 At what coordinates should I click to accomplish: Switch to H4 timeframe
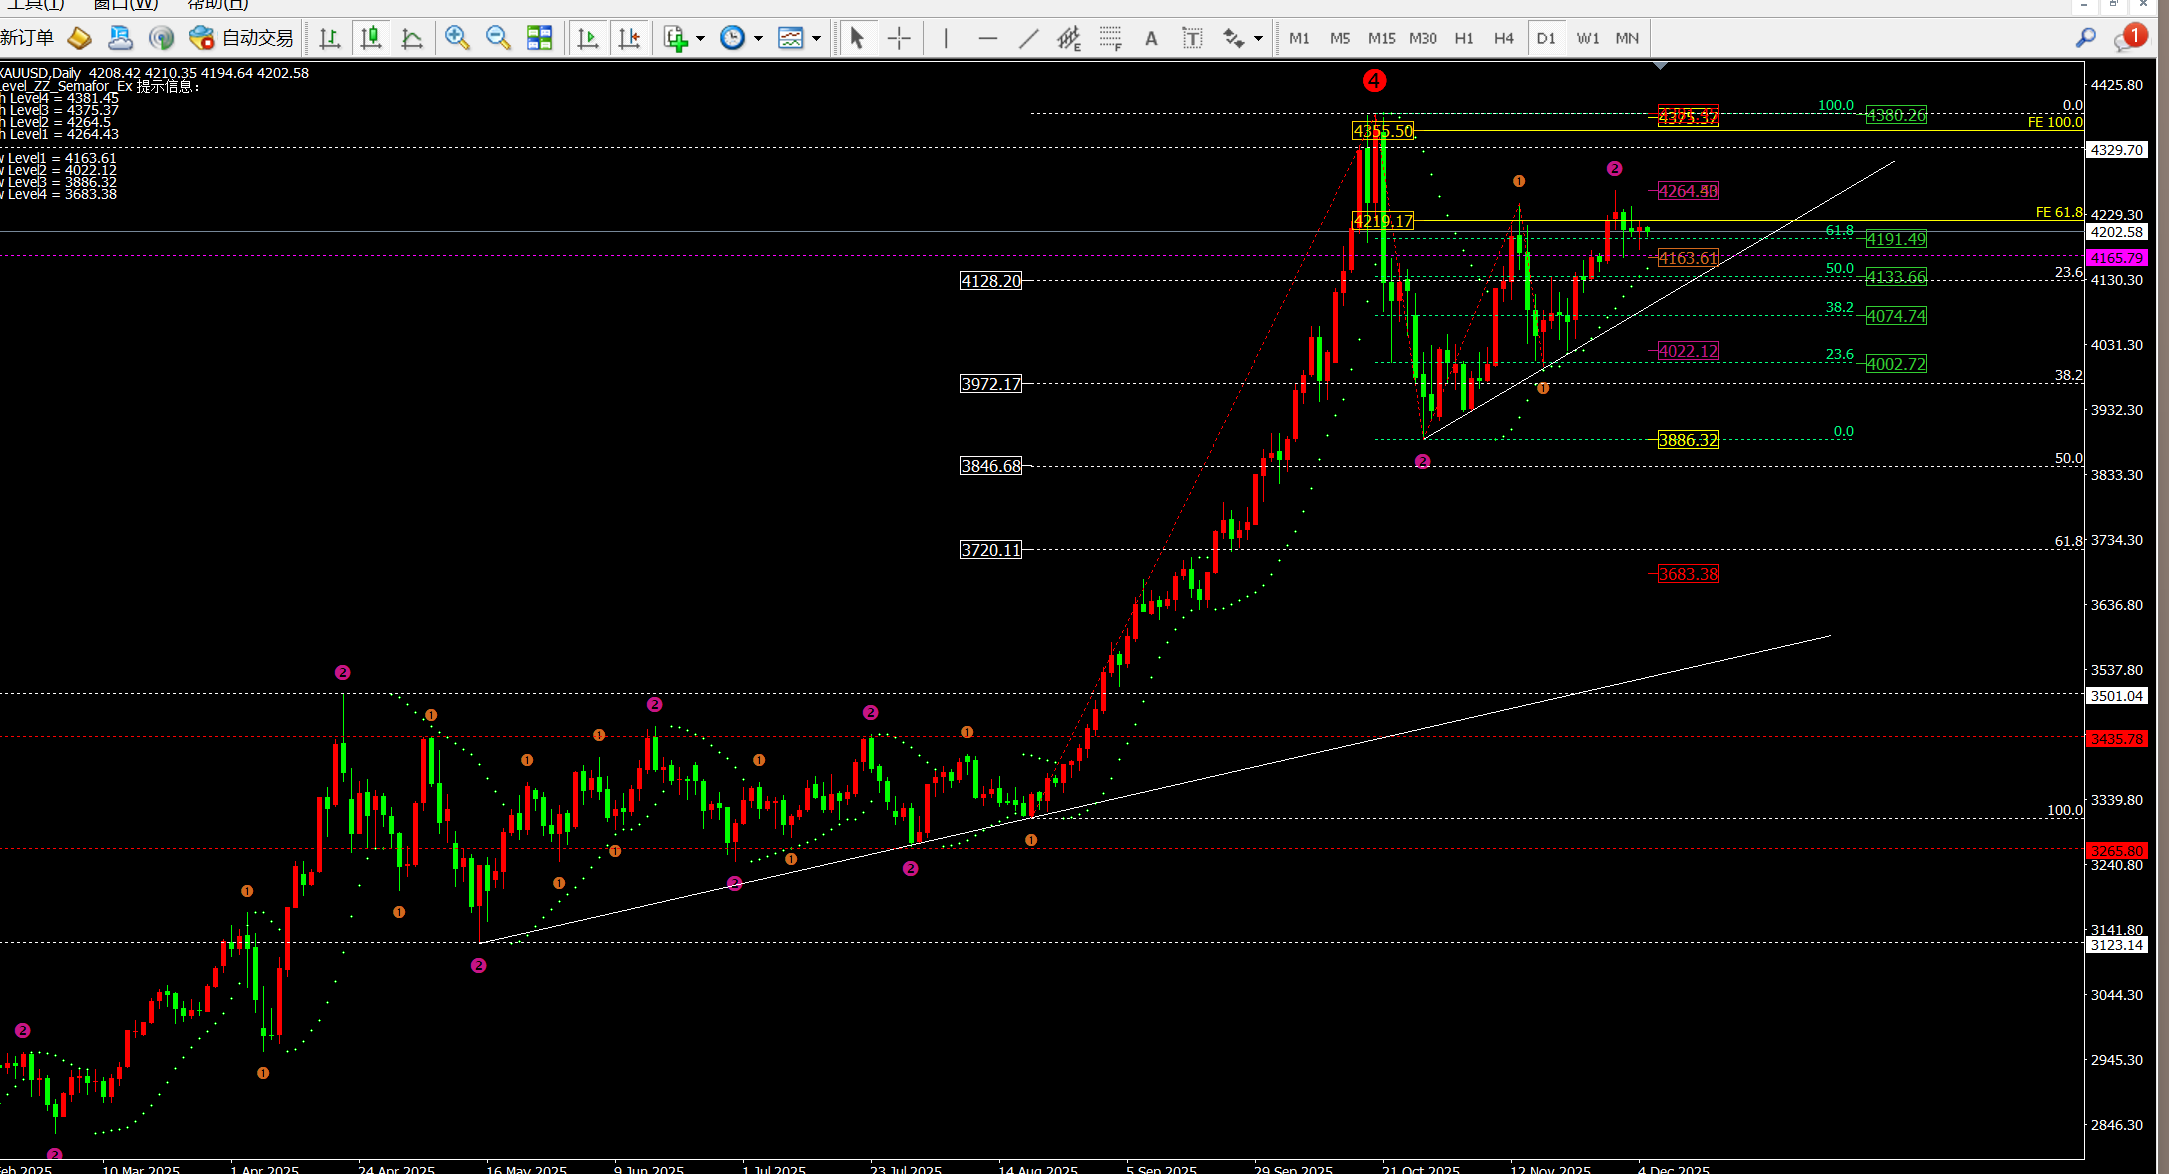pos(1503,38)
